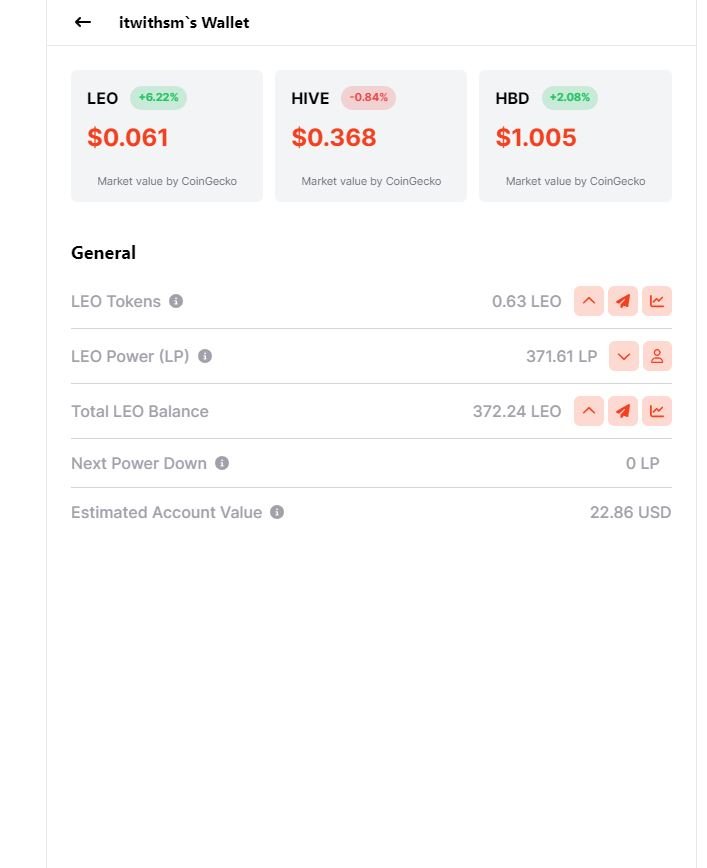Click the info icon beside Estimated Account Value
707x868 pixels.
coord(277,512)
